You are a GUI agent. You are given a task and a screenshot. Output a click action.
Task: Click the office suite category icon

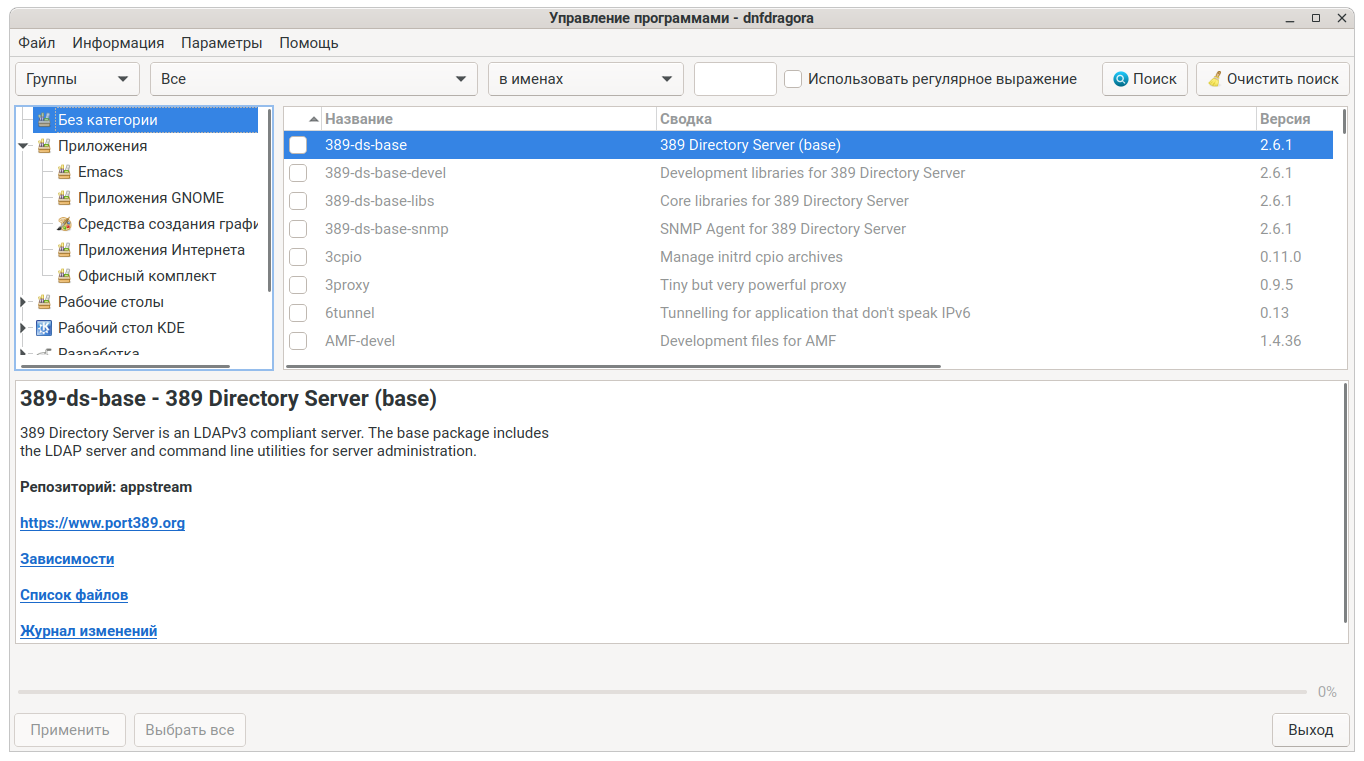coord(64,276)
